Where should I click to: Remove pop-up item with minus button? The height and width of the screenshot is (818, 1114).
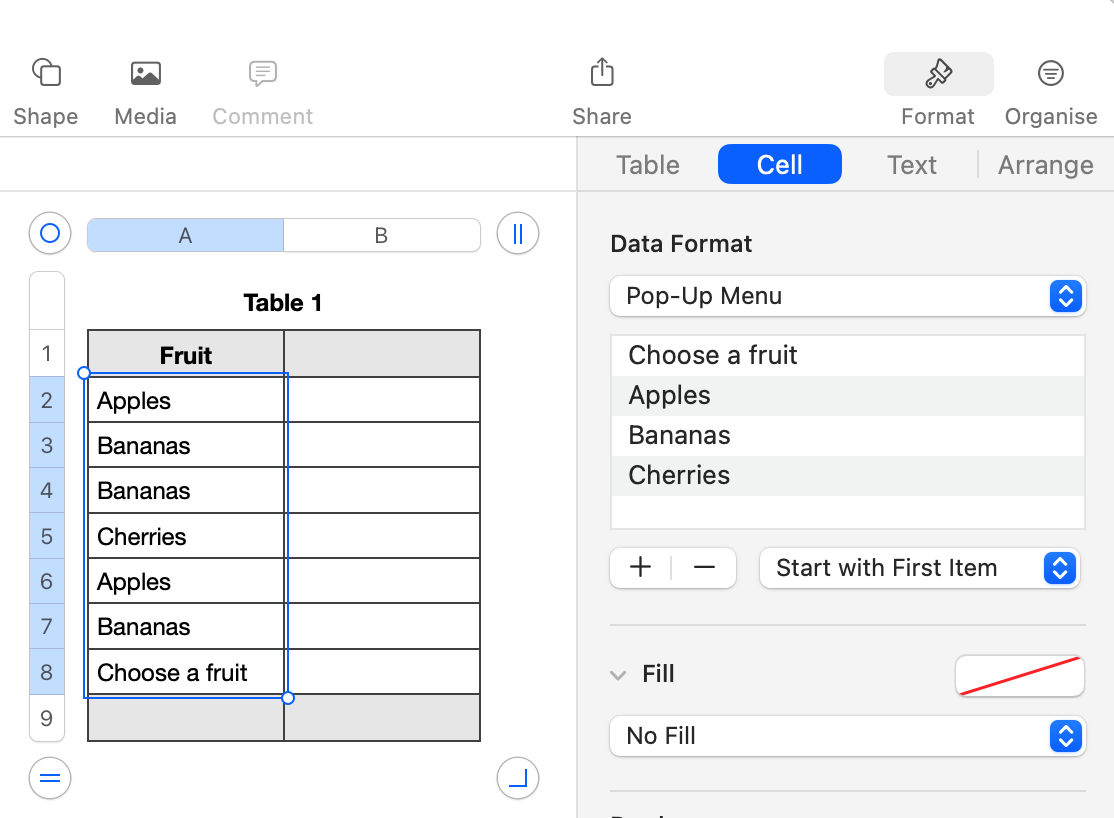(x=704, y=568)
